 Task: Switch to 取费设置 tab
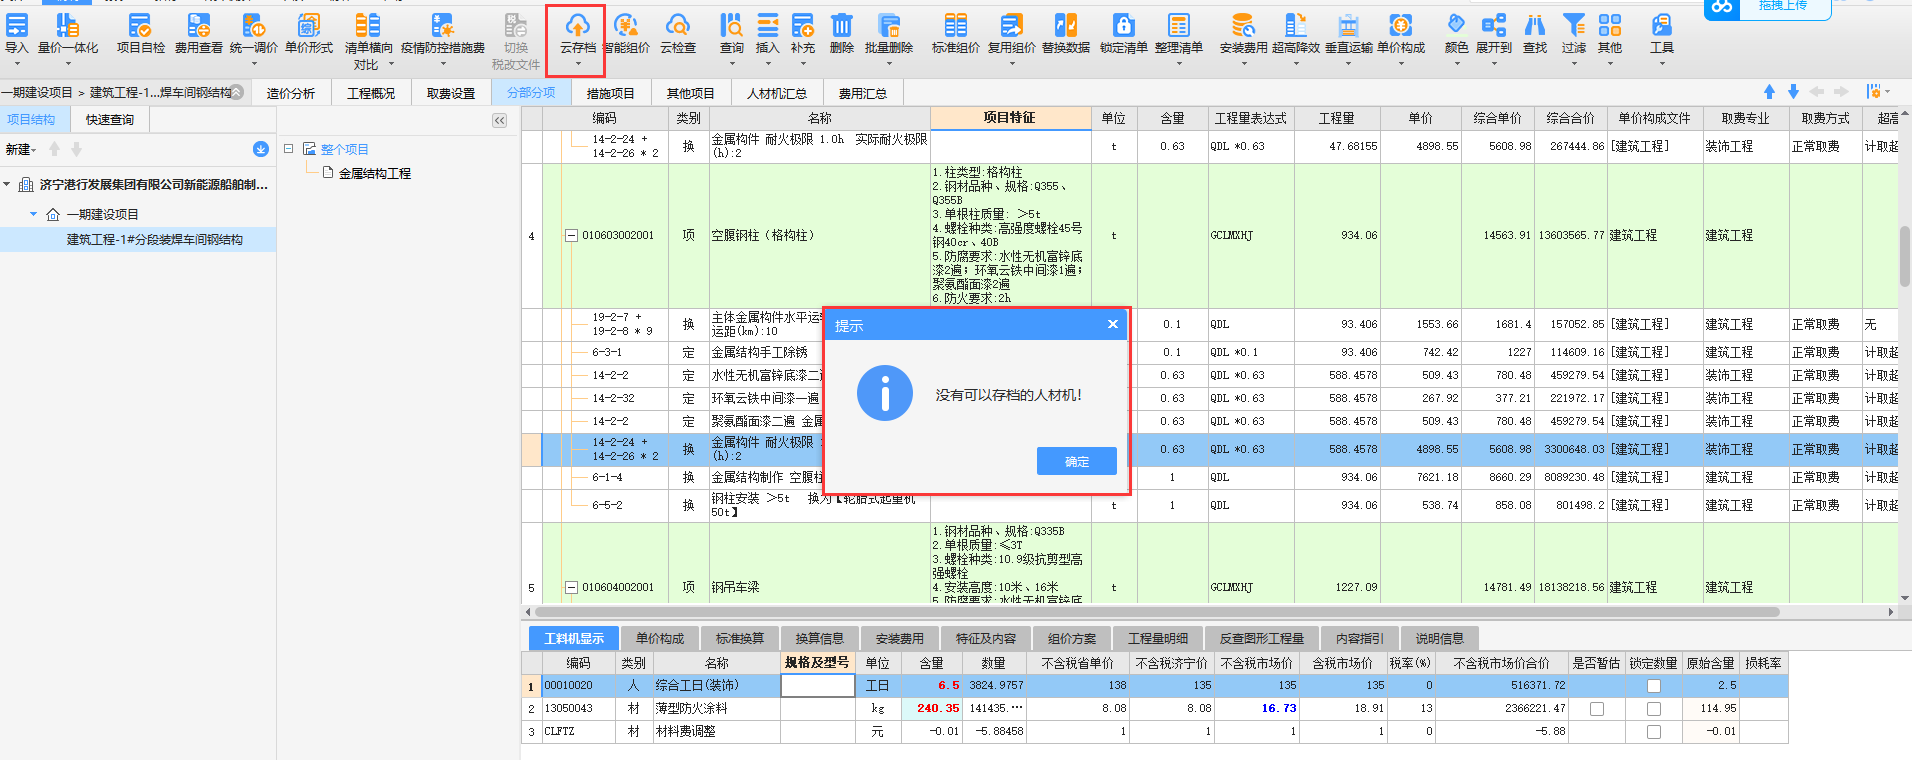click(x=451, y=93)
